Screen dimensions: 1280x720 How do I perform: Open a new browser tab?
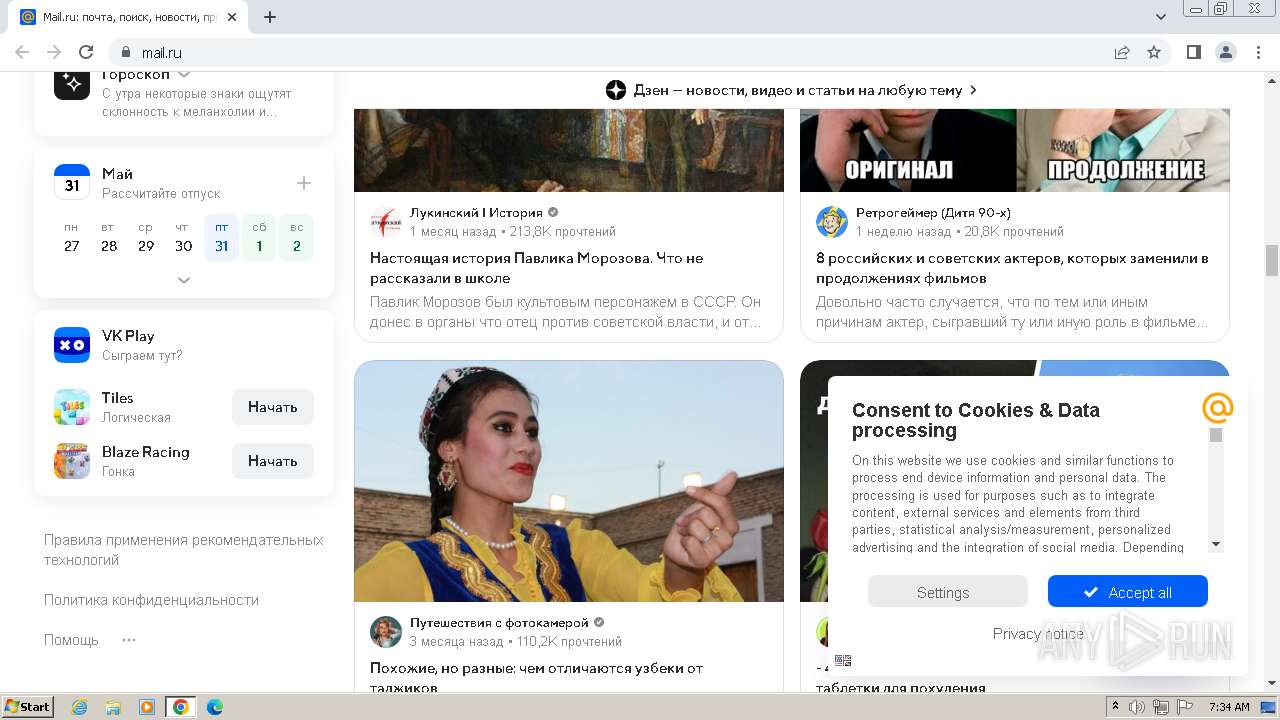270,17
